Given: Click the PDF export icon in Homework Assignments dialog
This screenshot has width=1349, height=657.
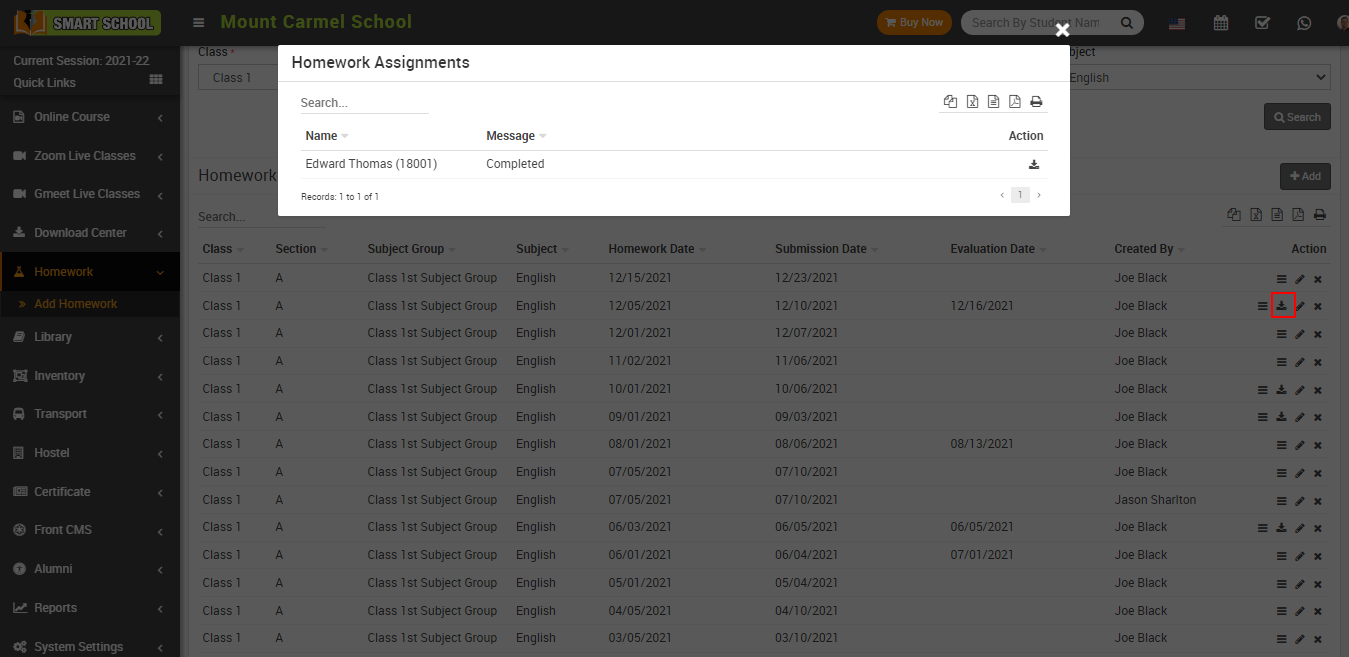Looking at the screenshot, I should (x=1014, y=102).
